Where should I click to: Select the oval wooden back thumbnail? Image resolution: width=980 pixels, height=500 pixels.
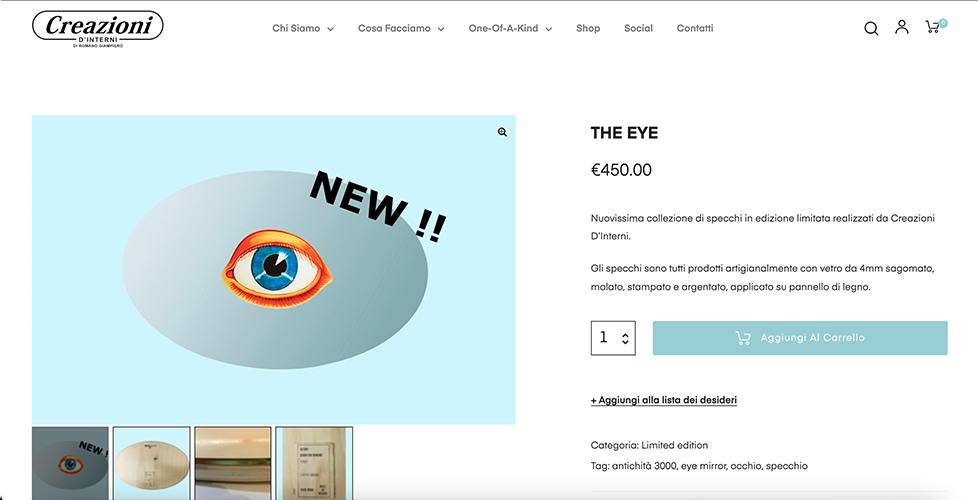(151, 463)
